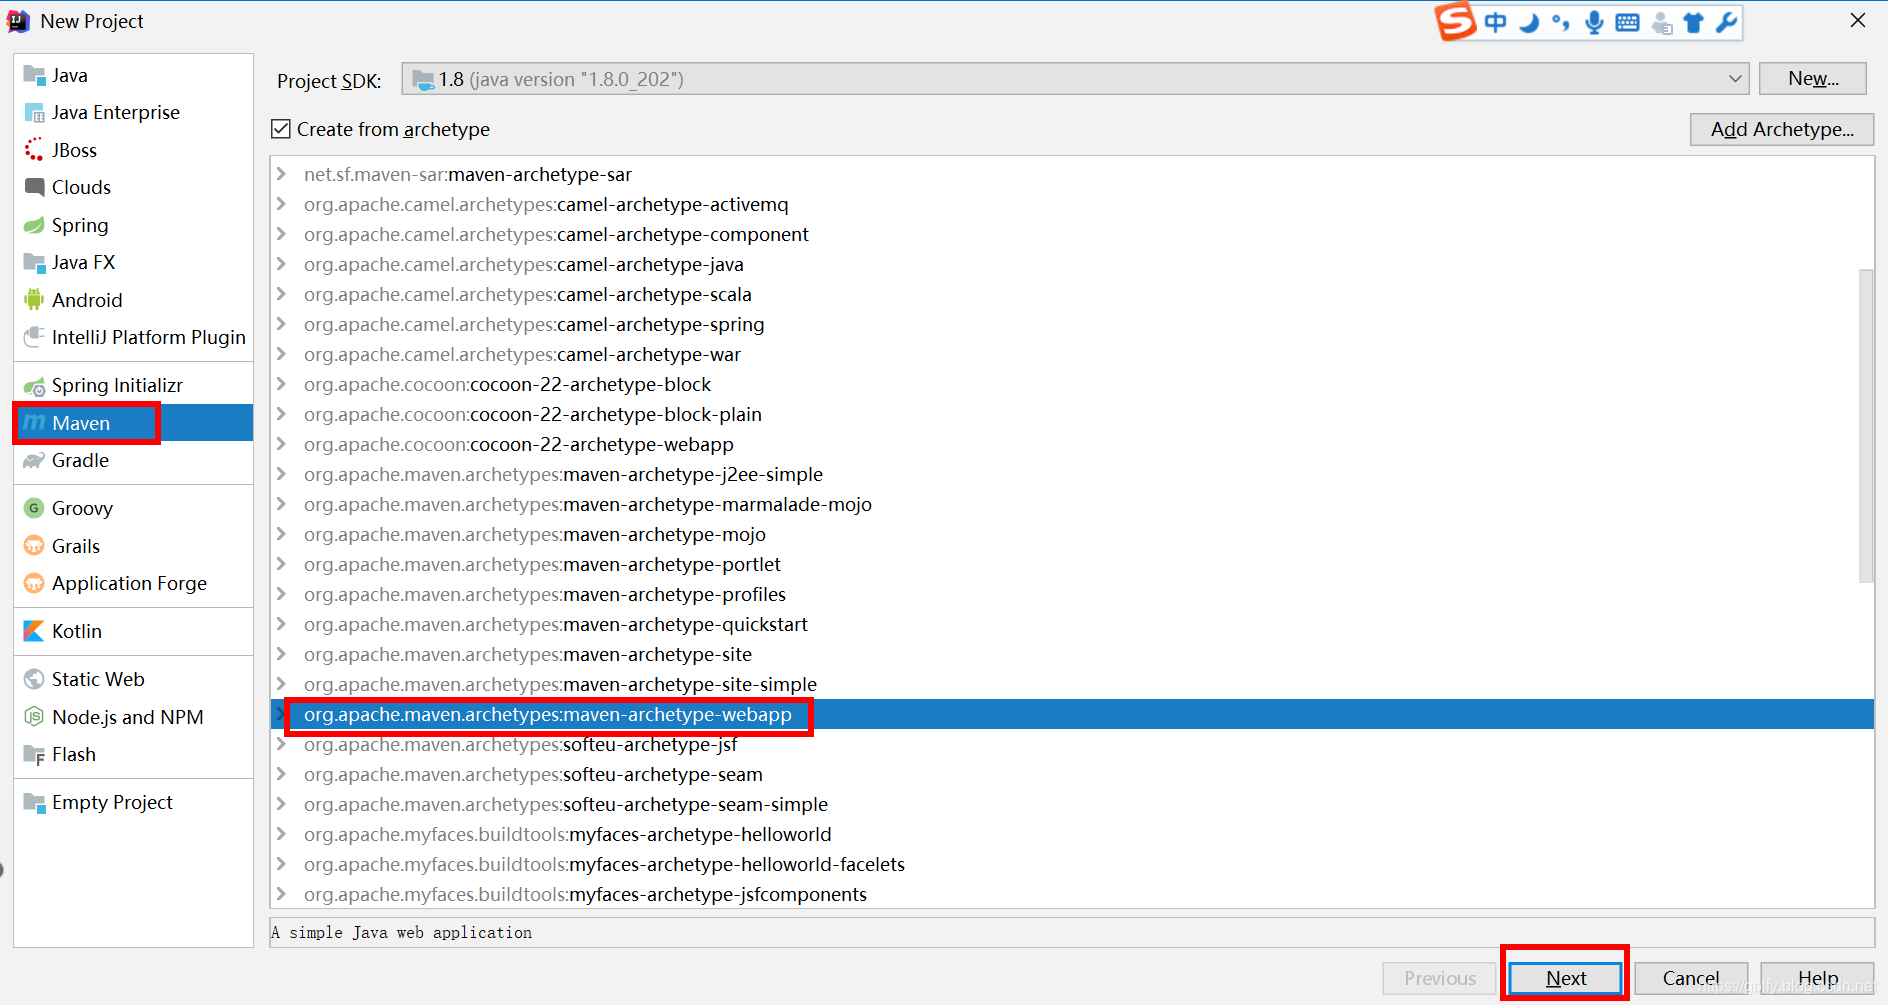Select the Java project type icon
Image resolution: width=1888 pixels, height=1005 pixels.
tap(34, 75)
